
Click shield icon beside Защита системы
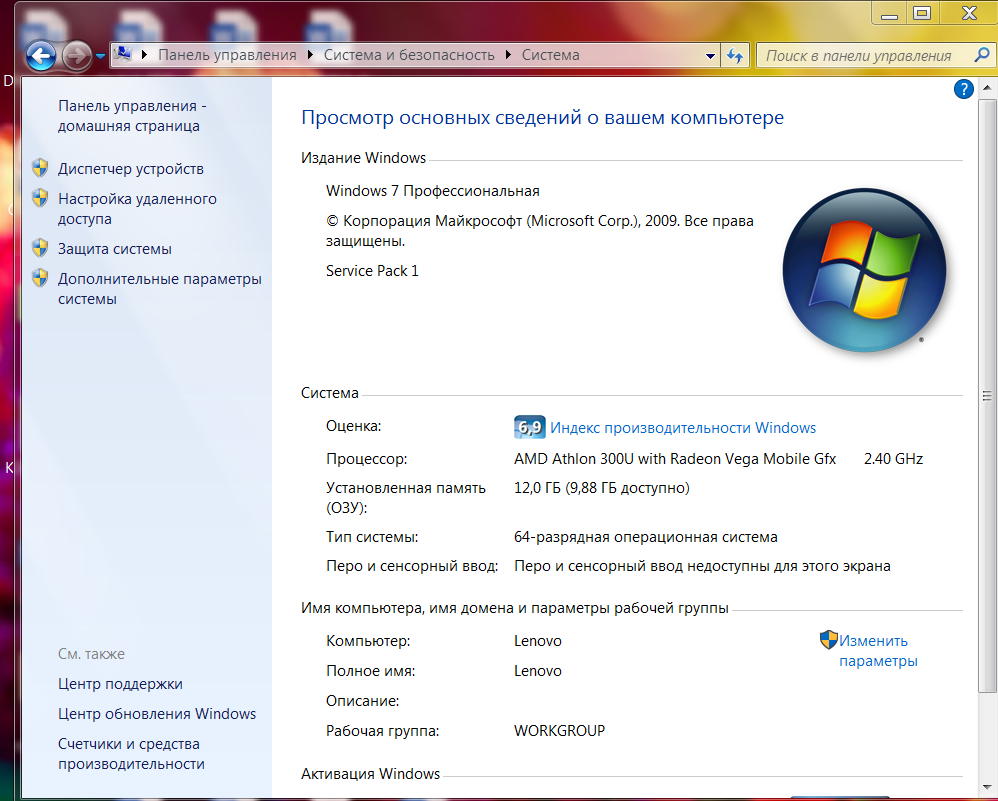tap(40, 248)
